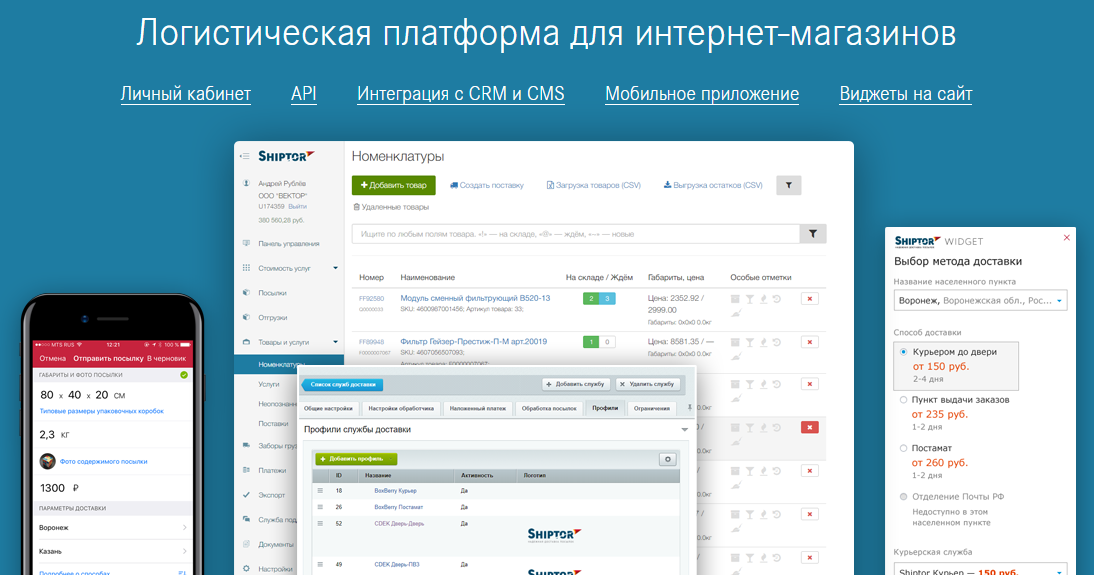Click the search field filter funnel button
The width and height of the screenshot is (1094, 577).
tap(813, 234)
